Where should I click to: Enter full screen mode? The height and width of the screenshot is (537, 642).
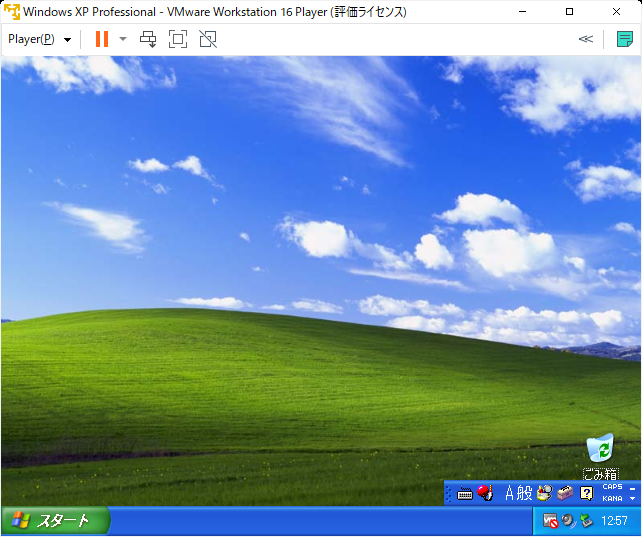[x=178, y=39]
